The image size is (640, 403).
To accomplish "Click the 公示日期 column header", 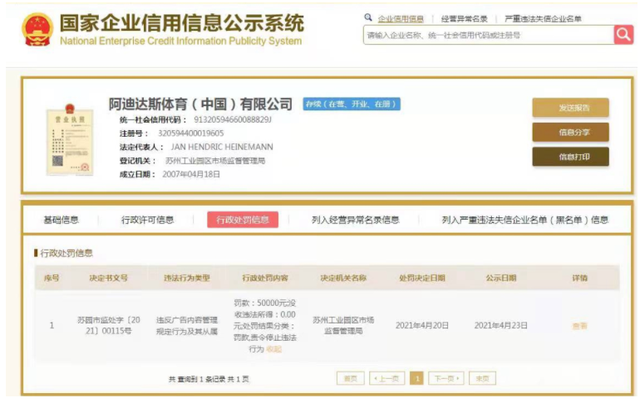I will point(501,278).
